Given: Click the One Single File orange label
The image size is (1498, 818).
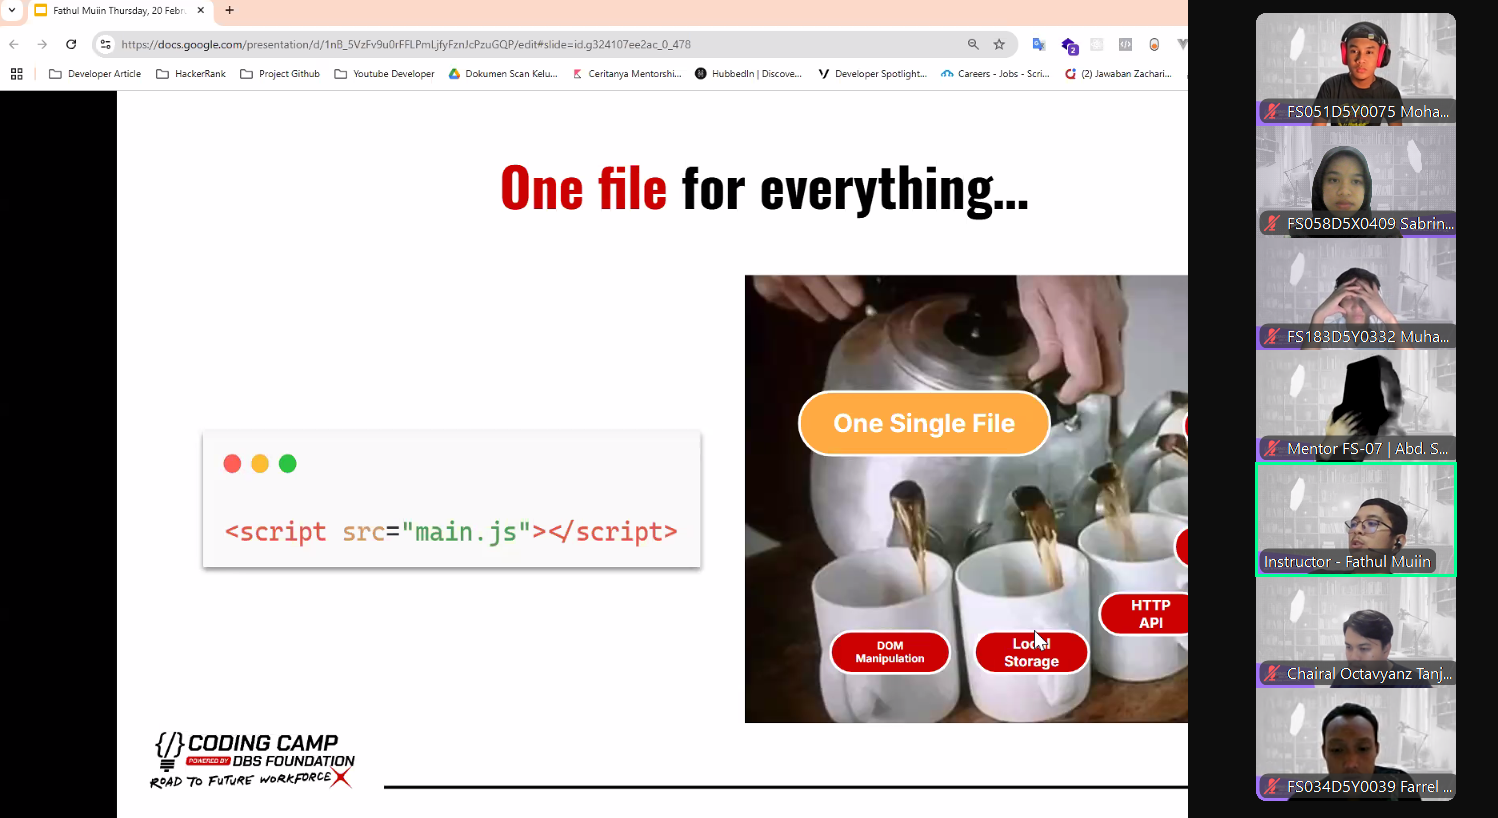Looking at the screenshot, I should coord(924,423).
